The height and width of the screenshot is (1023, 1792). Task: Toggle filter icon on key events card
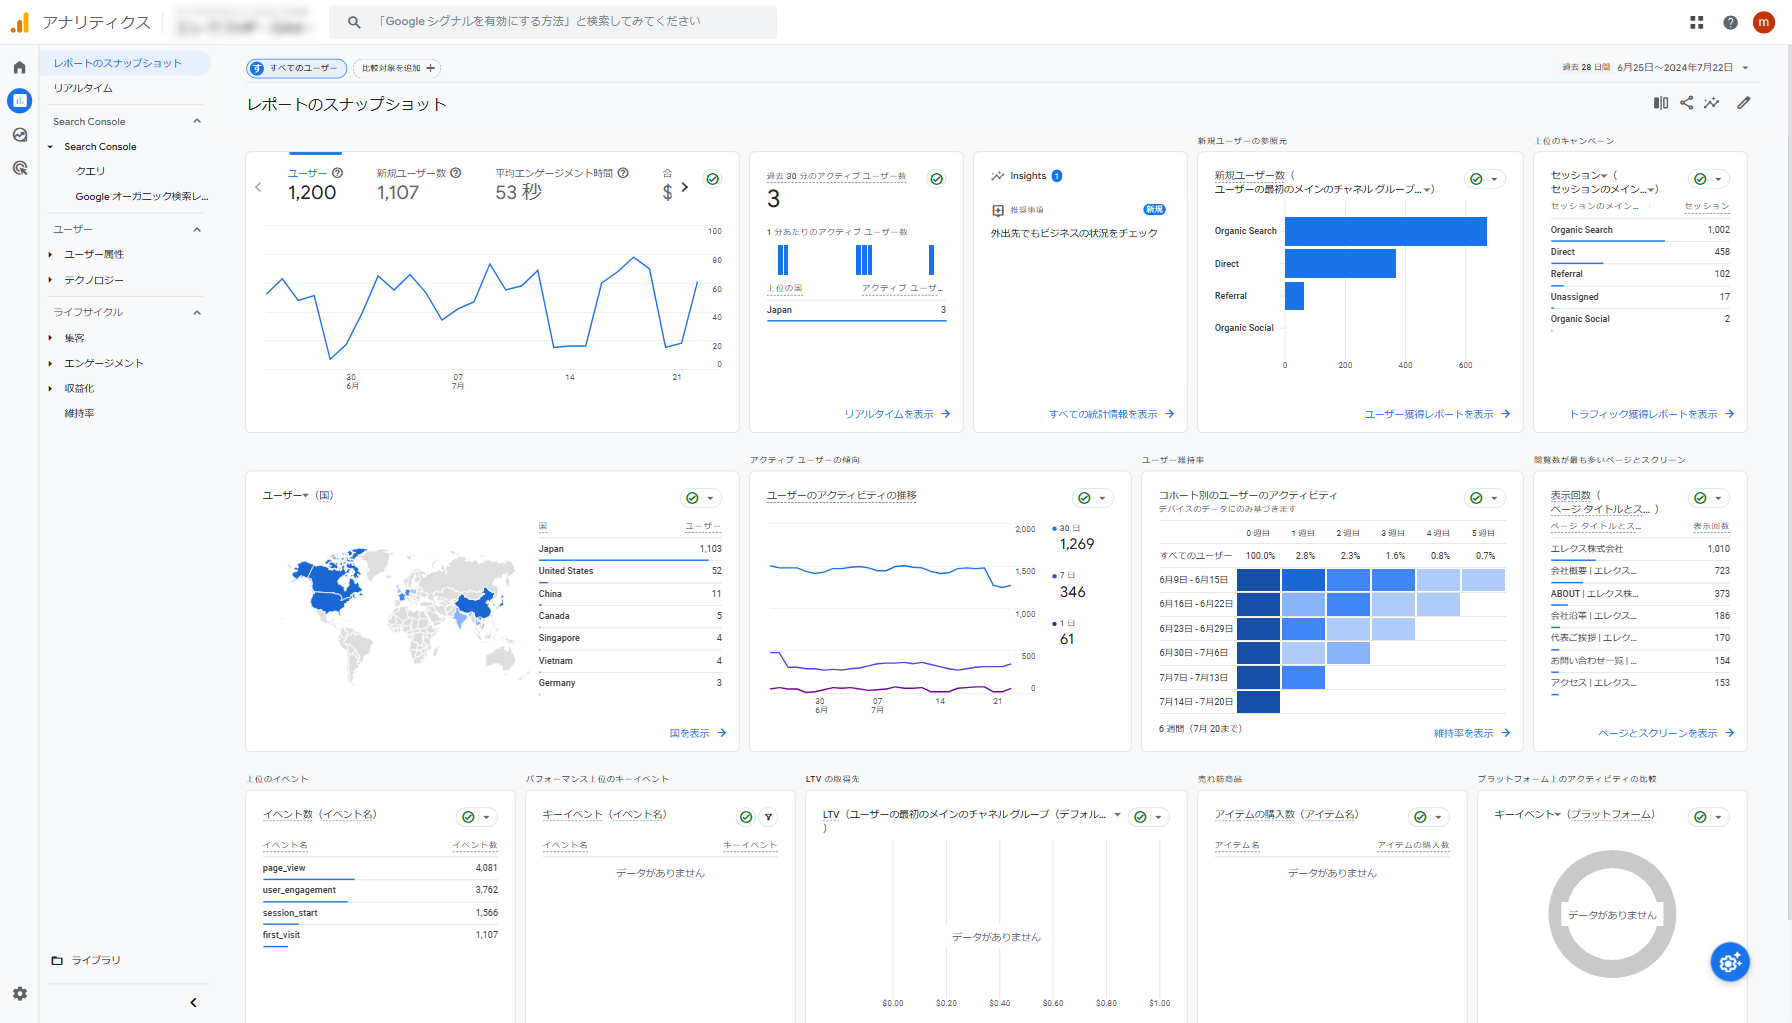click(x=768, y=817)
